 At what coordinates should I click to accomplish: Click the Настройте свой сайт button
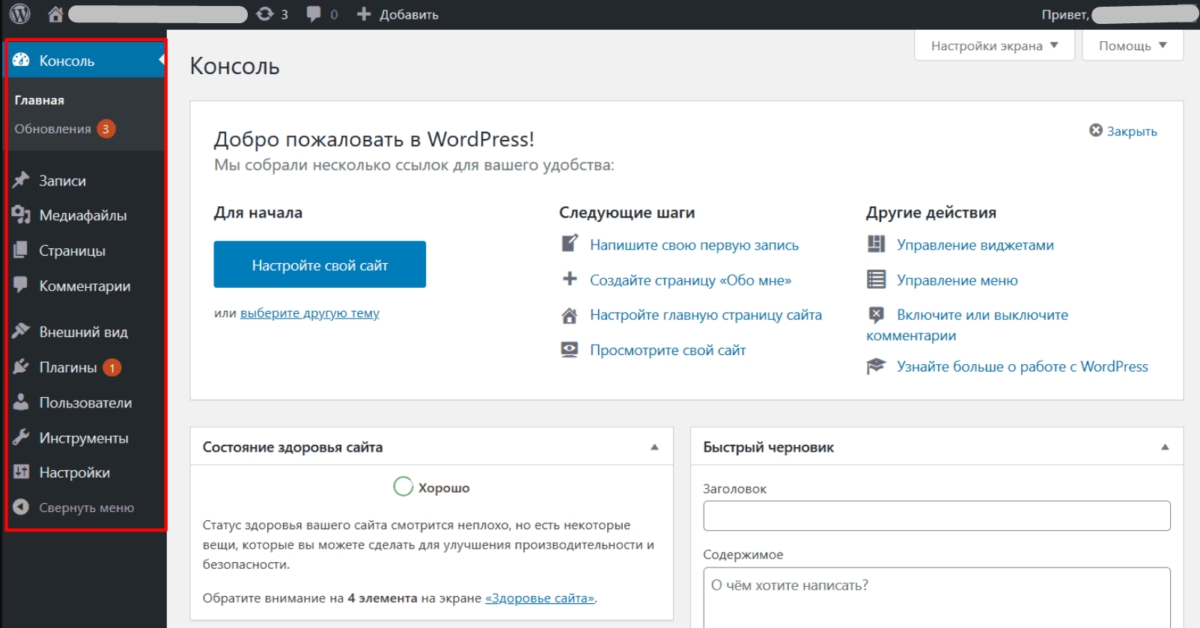[320, 265]
